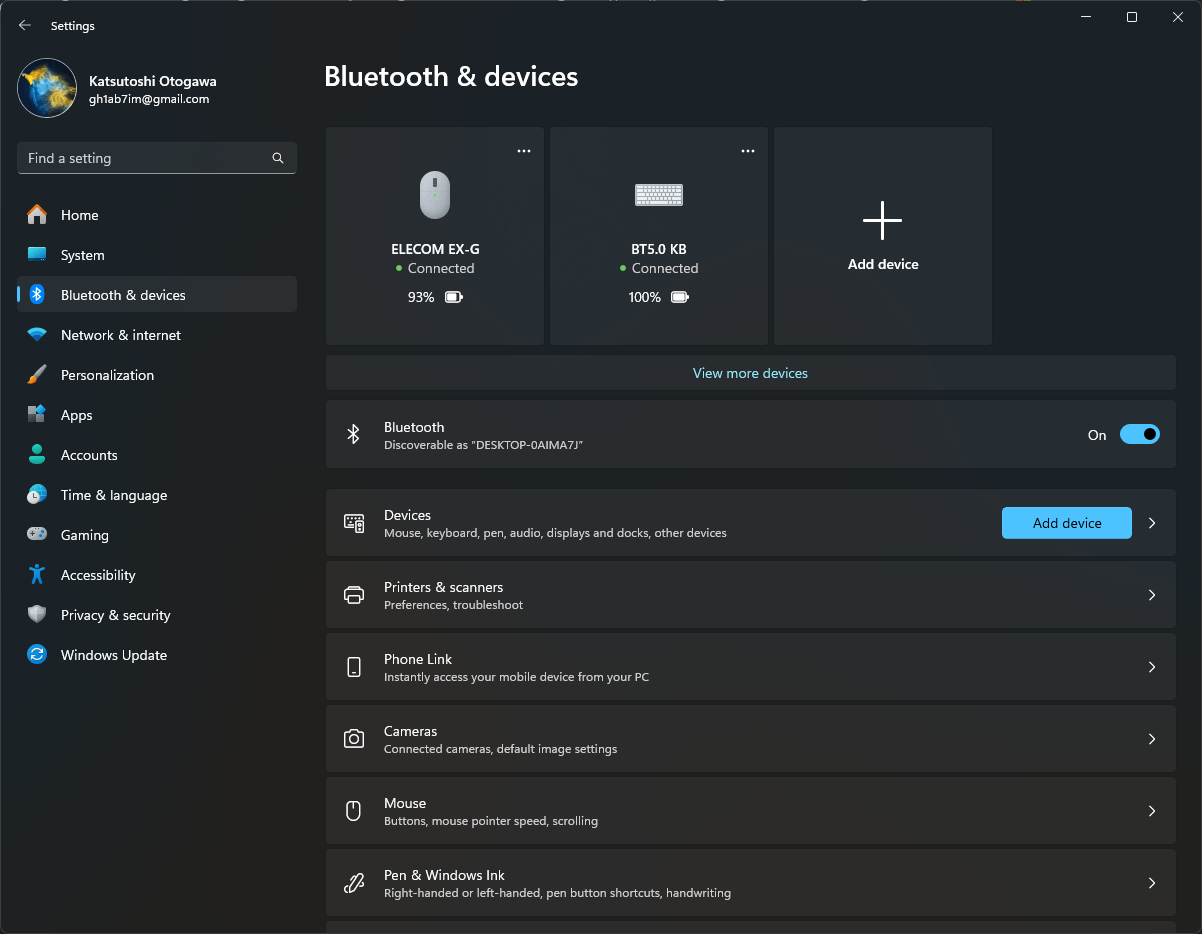Click the 93% battery level text
This screenshot has width=1202, height=934.
[x=421, y=297]
